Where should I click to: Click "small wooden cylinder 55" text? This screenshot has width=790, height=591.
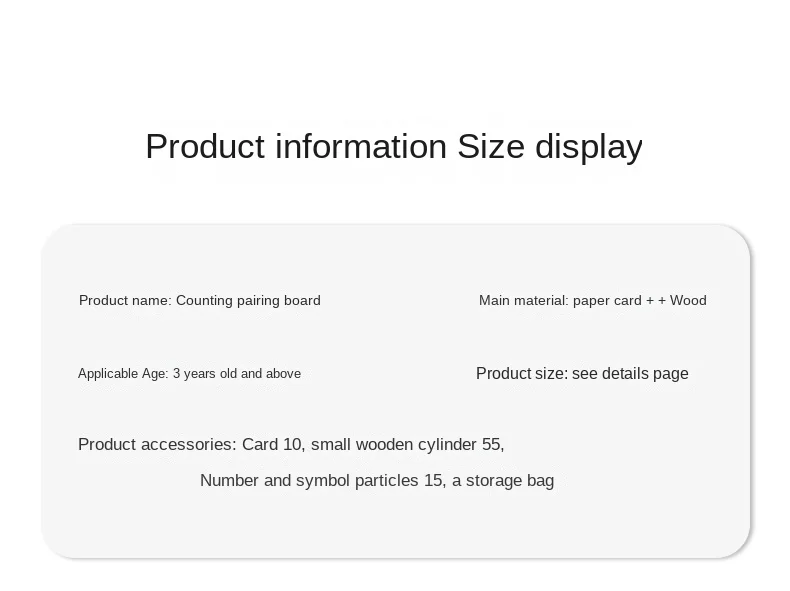(x=407, y=444)
